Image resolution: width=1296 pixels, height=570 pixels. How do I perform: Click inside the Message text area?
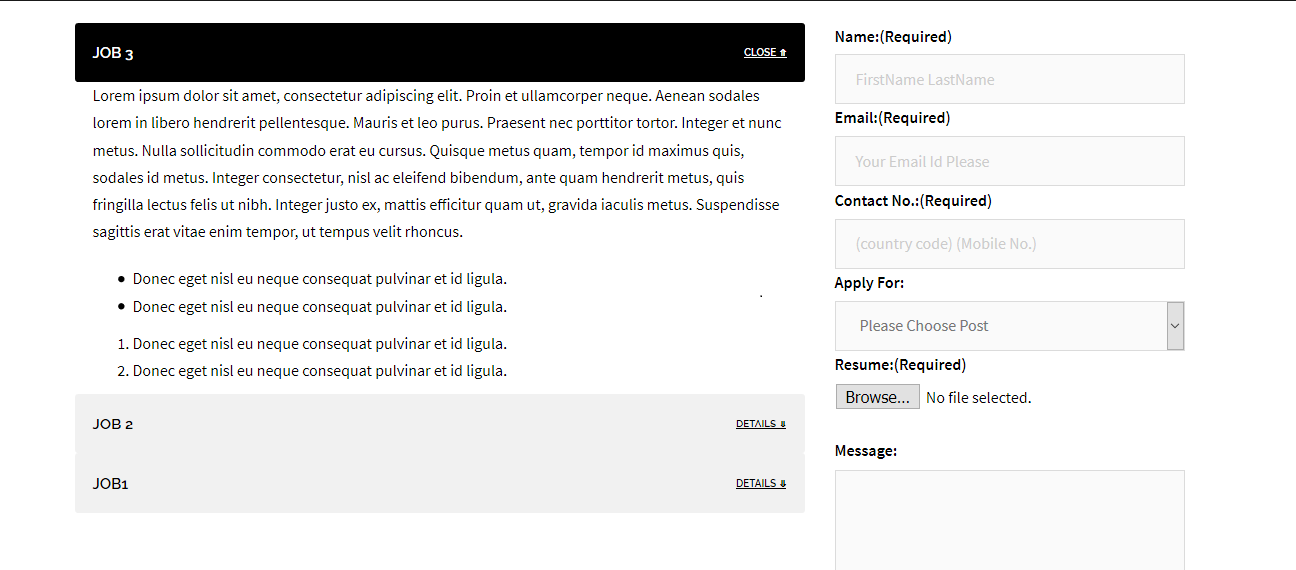(1009, 520)
